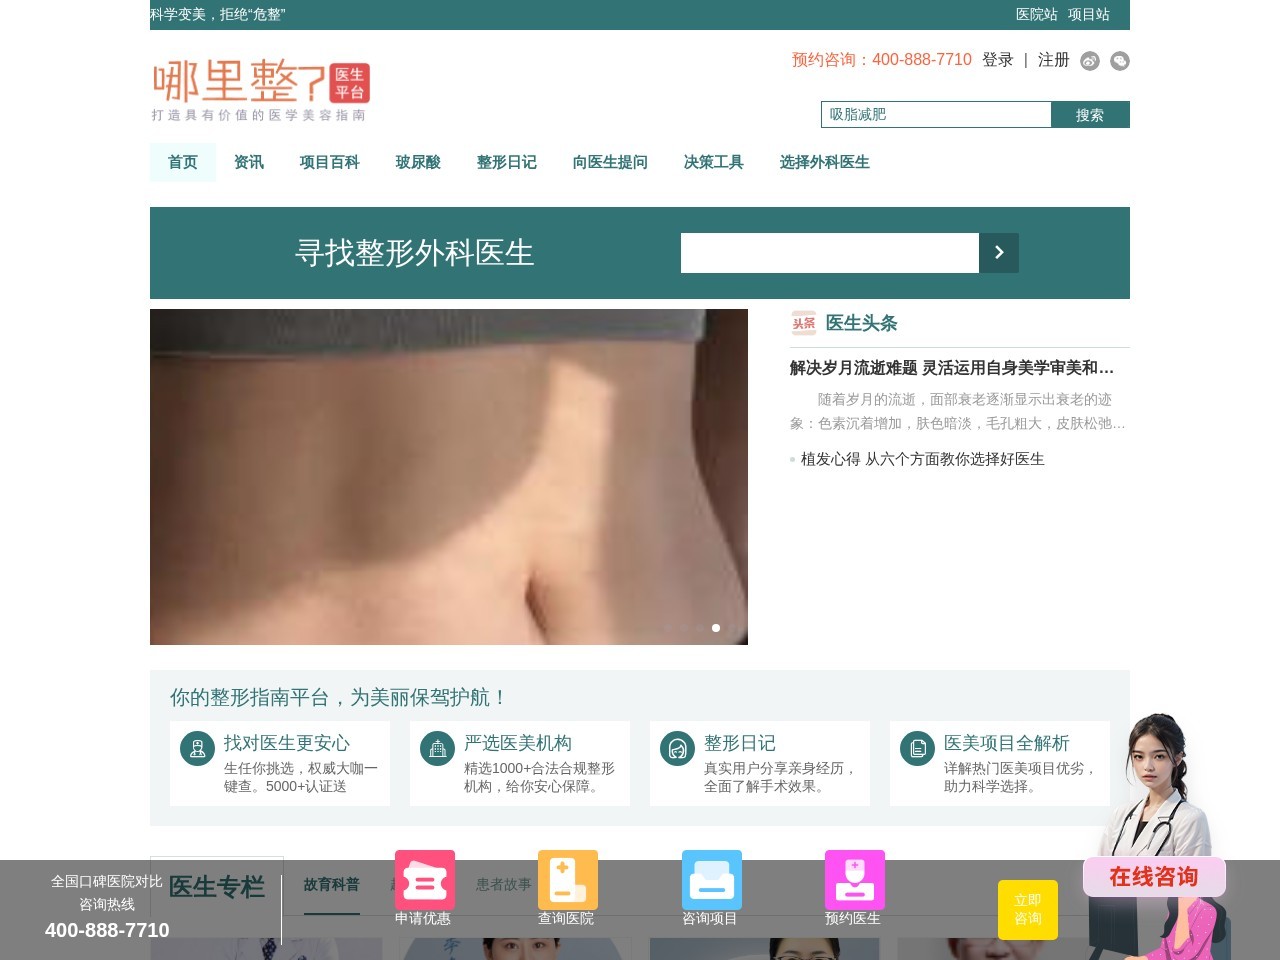Open the 玻尿酸 menu item
1280x960 pixels.
418,162
